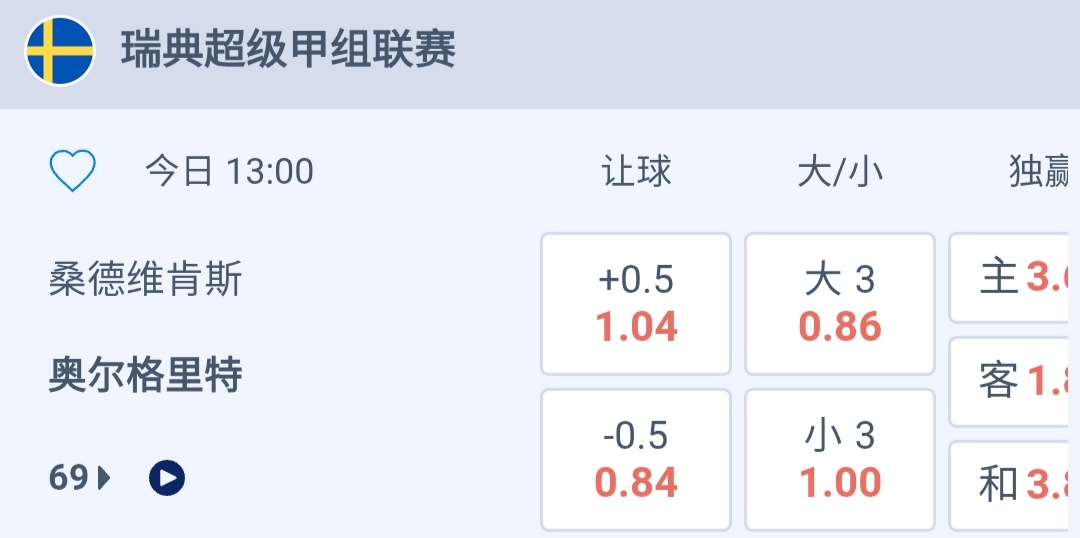
Task: Play the live stream with the round play icon
Action: [x=167, y=479]
